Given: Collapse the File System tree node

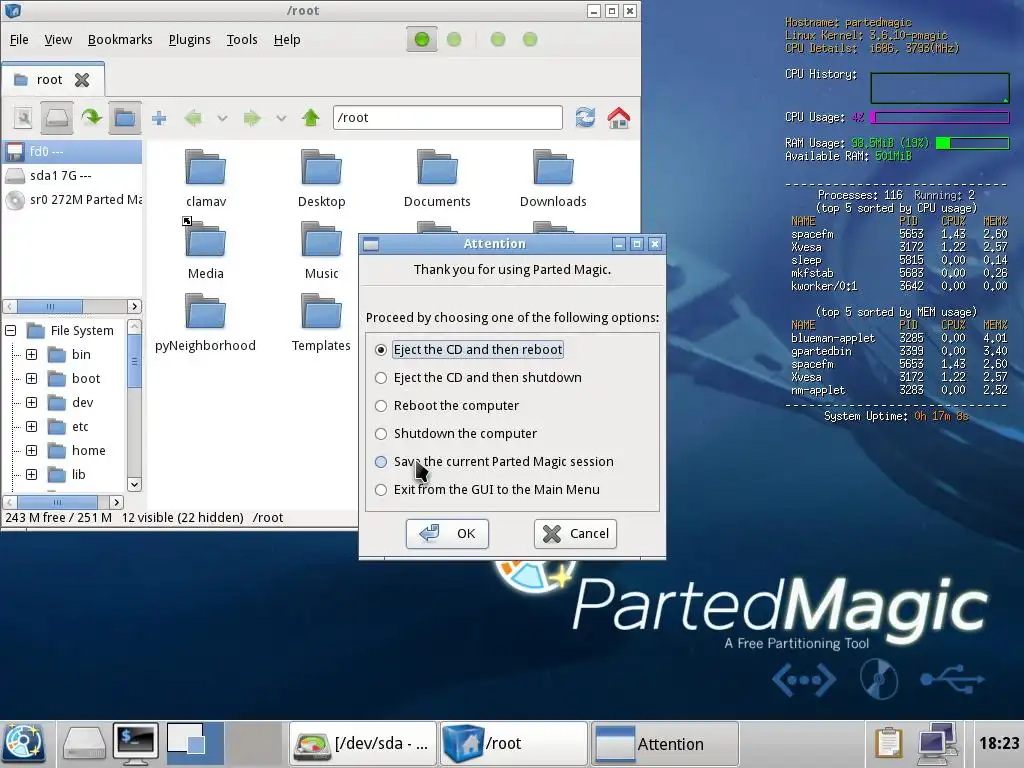Looking at the screenshot, I should click(x=10, y=330).
